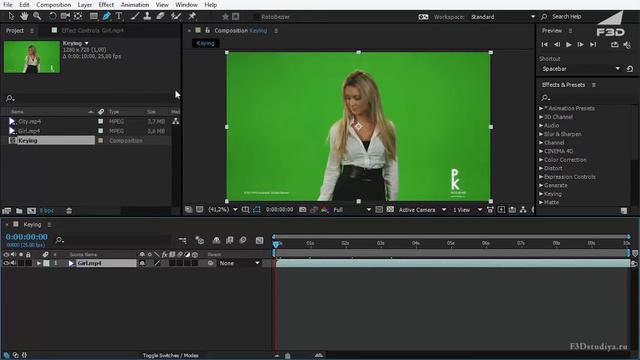640x360 pixels.
Task: Open the Composition menu
Action: click(x=53, y=5)
